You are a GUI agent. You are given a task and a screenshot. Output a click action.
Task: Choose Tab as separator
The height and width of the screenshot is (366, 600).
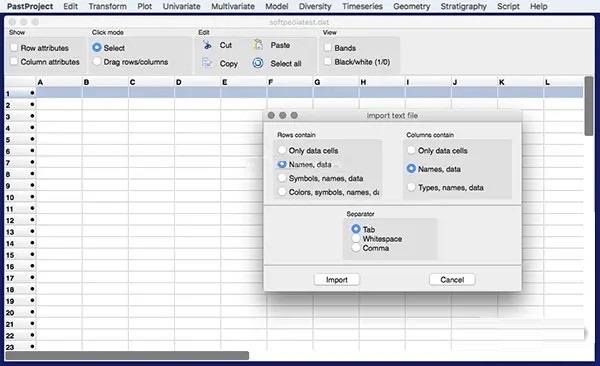coord(356,229)
